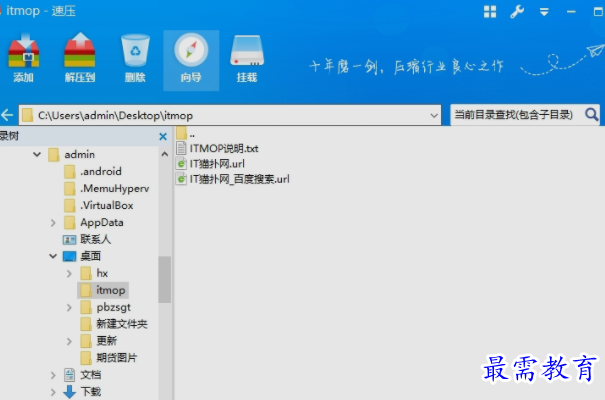This screenshot has width=605, height=400.
Task: Expand the AppData folder node
Action: tap(53, 223)
